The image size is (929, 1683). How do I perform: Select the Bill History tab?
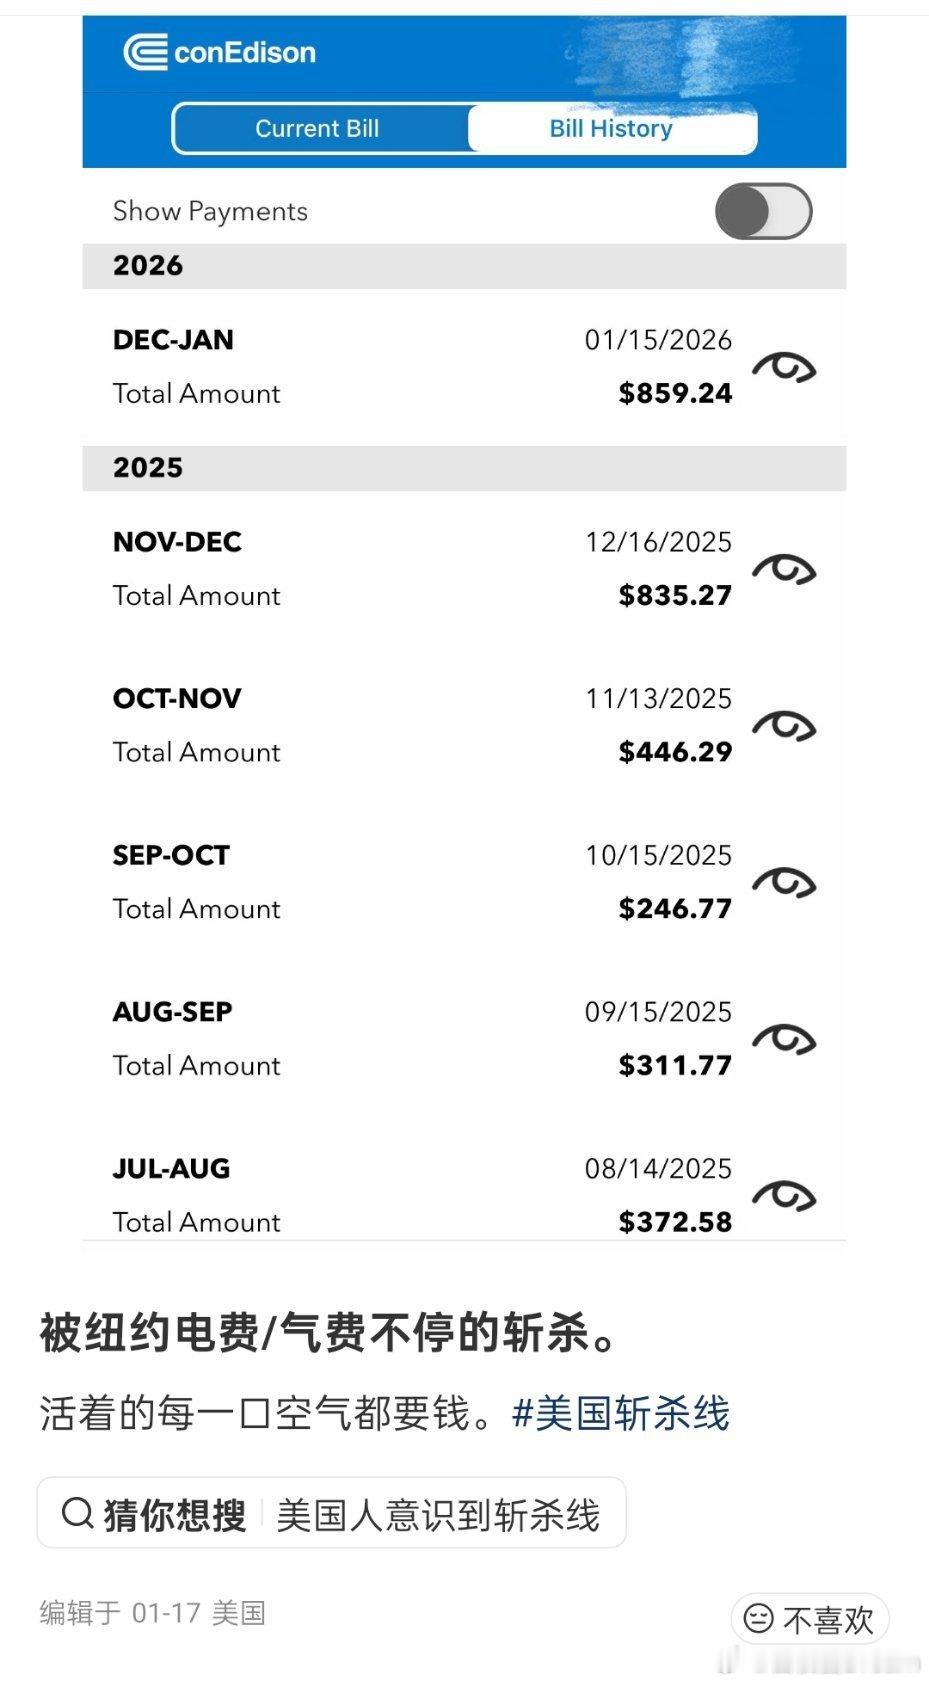click(x=611, y=129)
